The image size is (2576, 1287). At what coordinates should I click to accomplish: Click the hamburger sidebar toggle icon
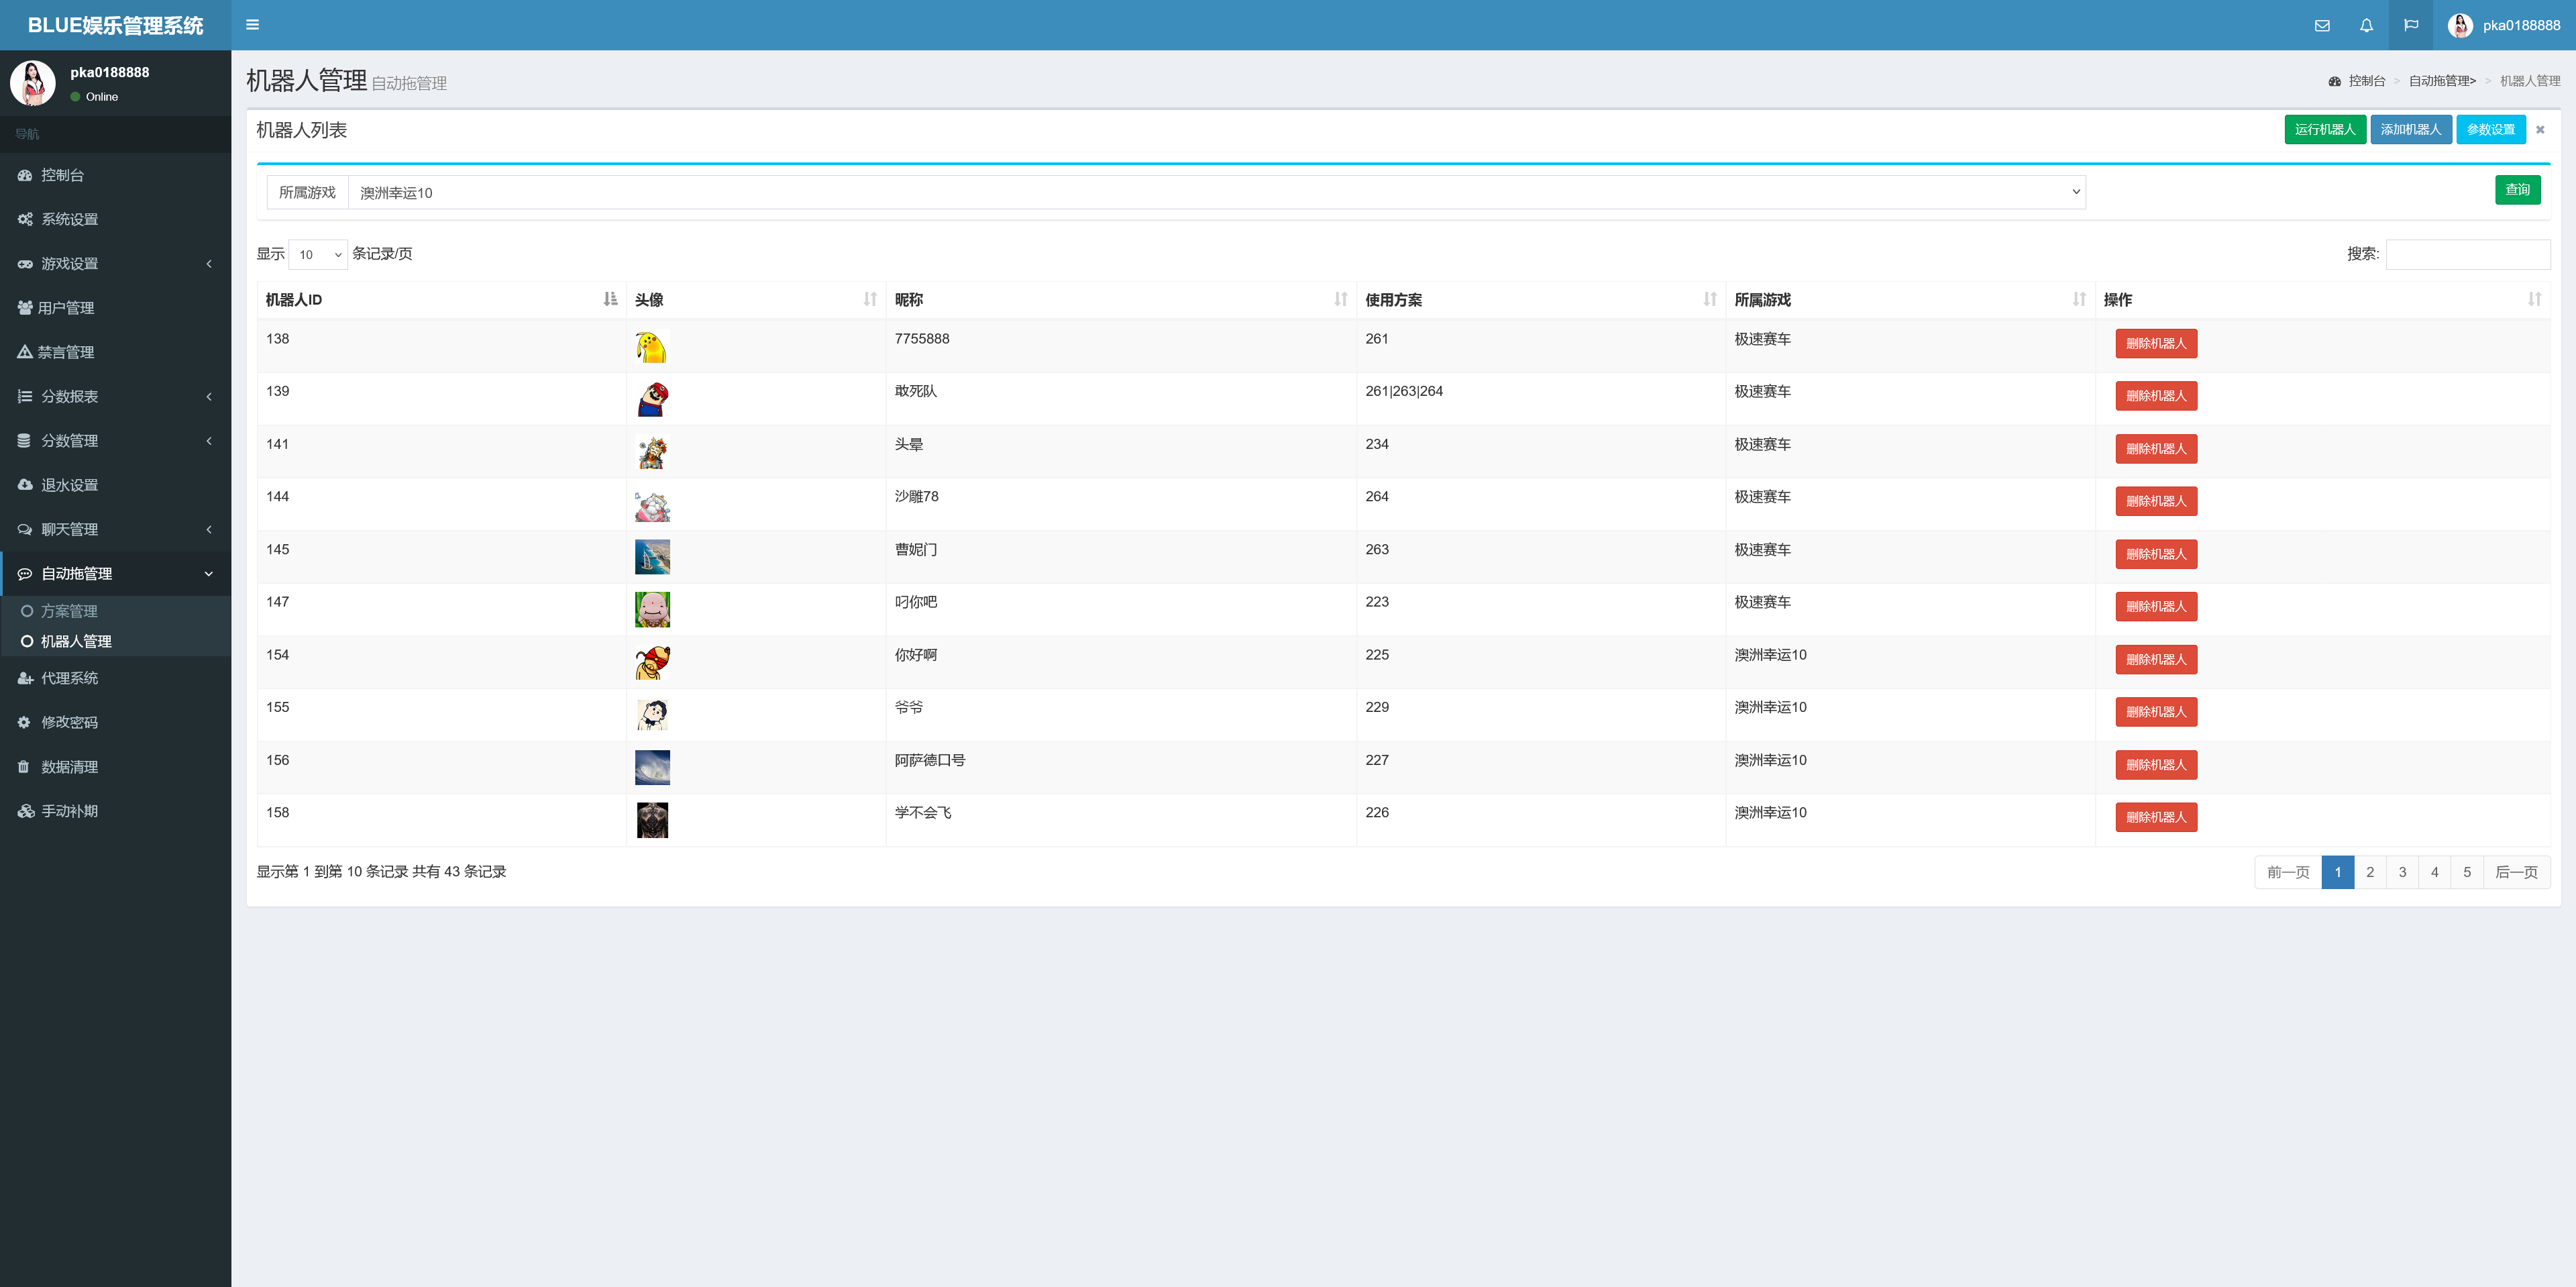click(252, 25)
